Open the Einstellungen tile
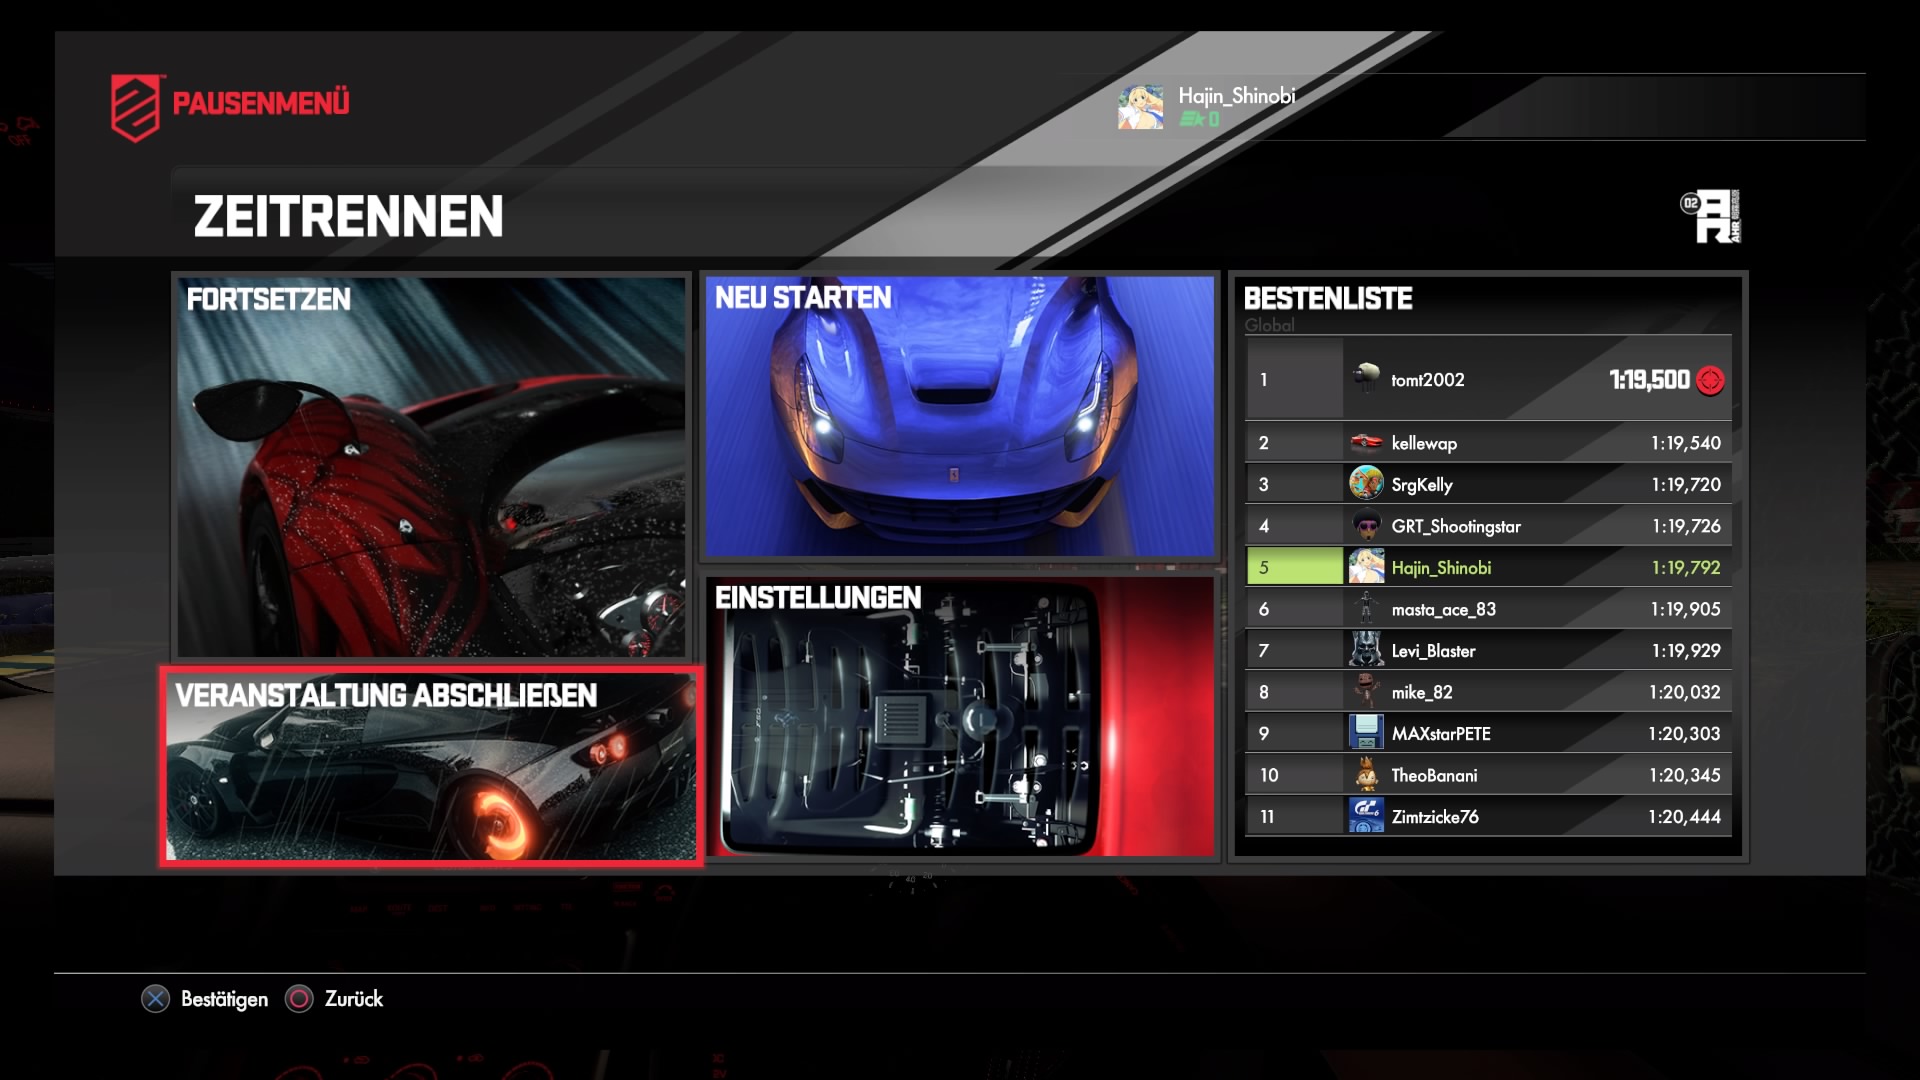The width and height of the screenshot is (1920, 1080). (960, 716)
